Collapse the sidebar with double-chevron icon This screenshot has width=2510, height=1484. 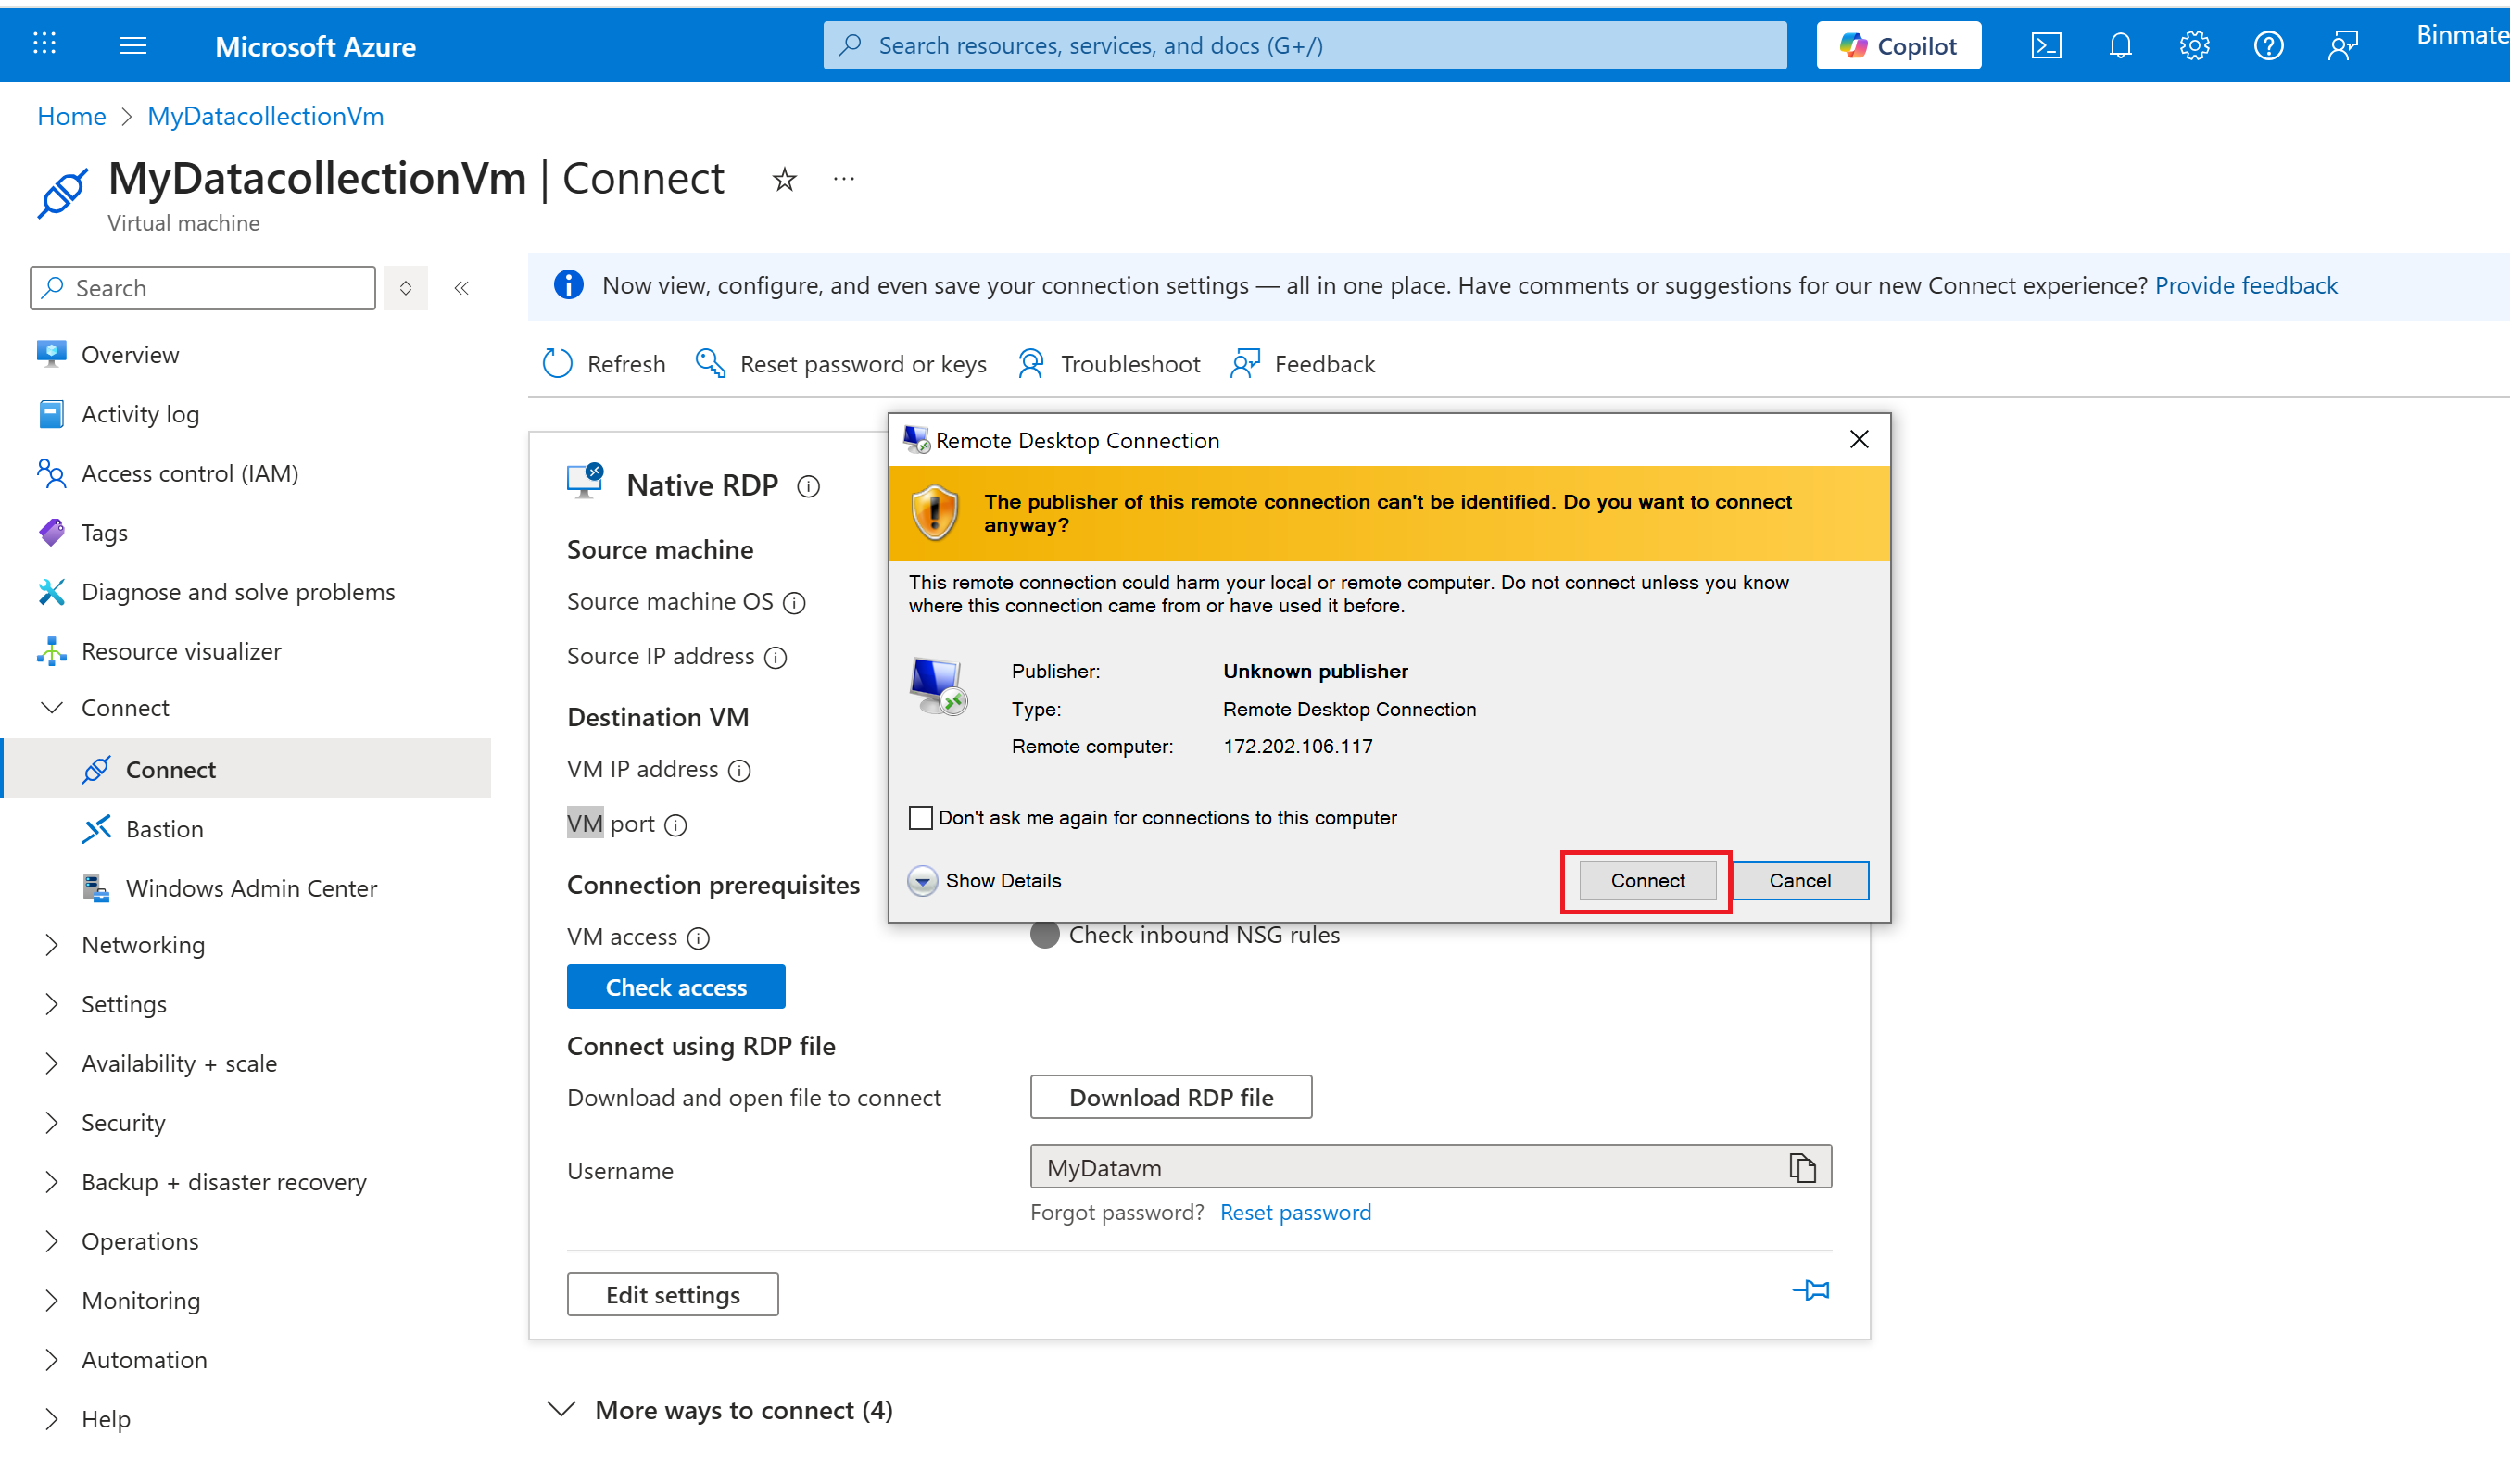coord(461,288)
